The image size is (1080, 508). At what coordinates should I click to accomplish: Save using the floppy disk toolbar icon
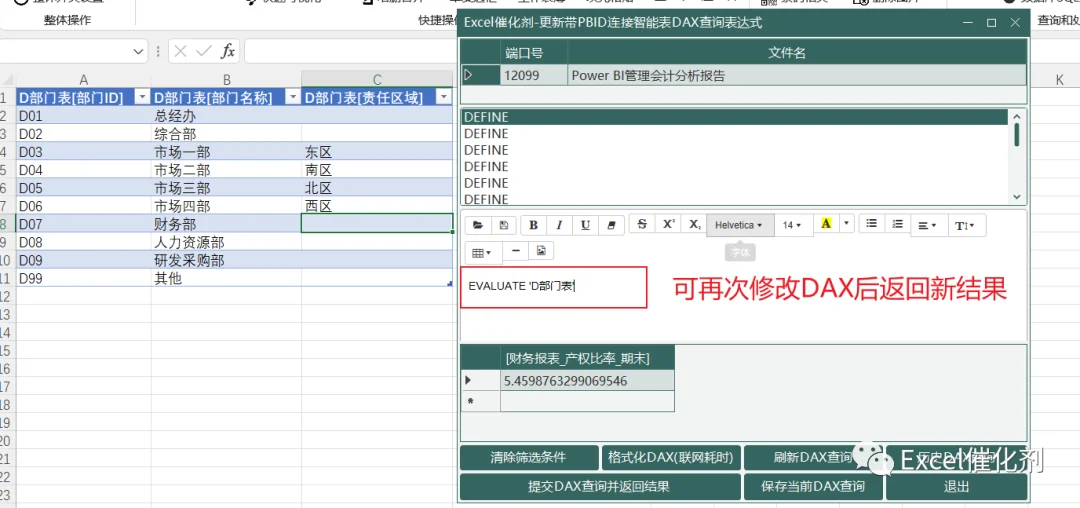[x=503, y=225]
